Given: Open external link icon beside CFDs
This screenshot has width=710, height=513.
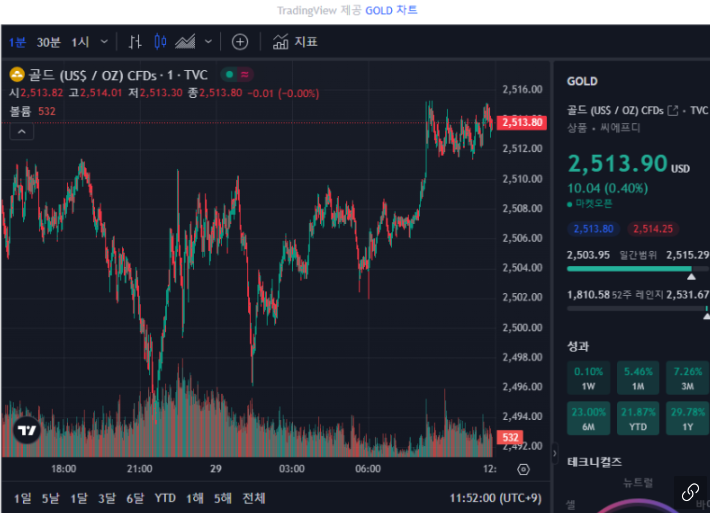Looking at the screenshot, I should click(x=673, y=110).
